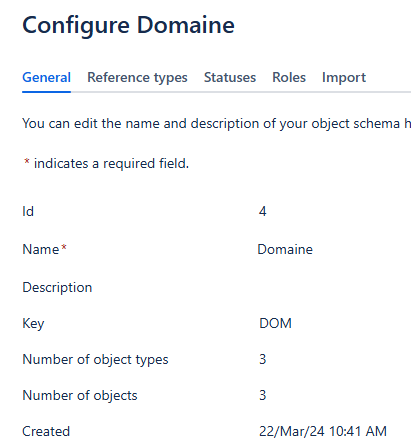The width and height of the screenshot is (411, 446).
Task: Click the Name field label
Action: tap(41, 249)
